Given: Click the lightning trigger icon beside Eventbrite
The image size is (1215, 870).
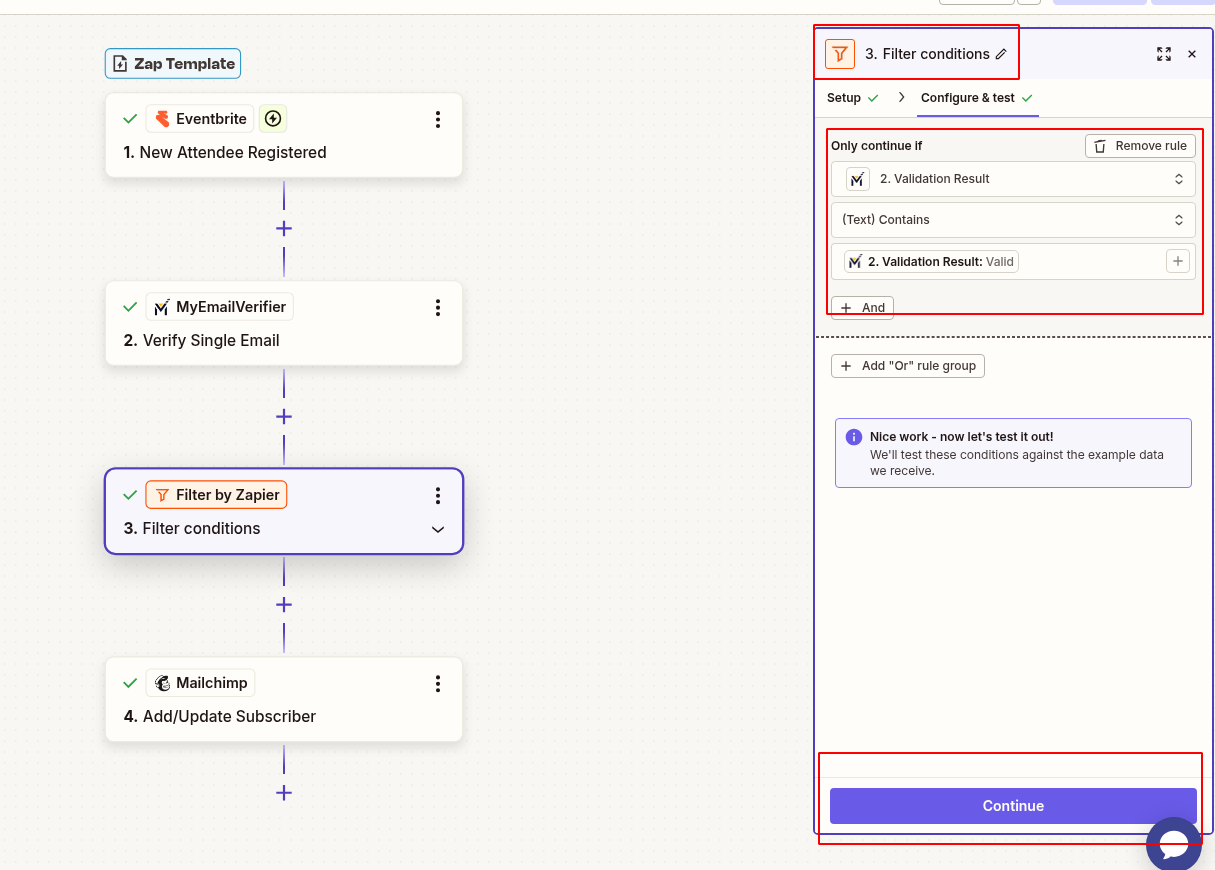Looking at the screenshot, I should tap(273, 118).
